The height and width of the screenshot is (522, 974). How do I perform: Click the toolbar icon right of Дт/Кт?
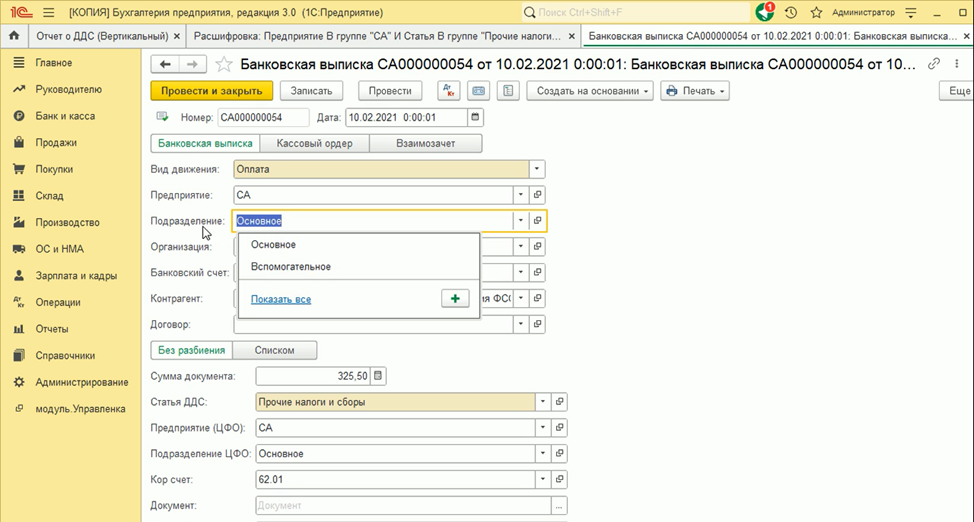tap(478, 91)
